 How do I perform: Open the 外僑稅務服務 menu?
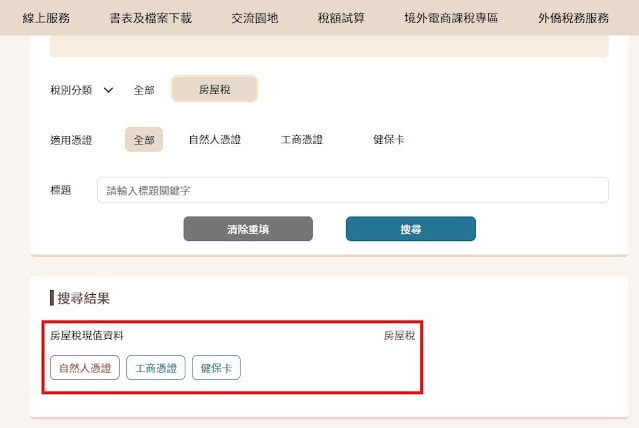(573, 18)
